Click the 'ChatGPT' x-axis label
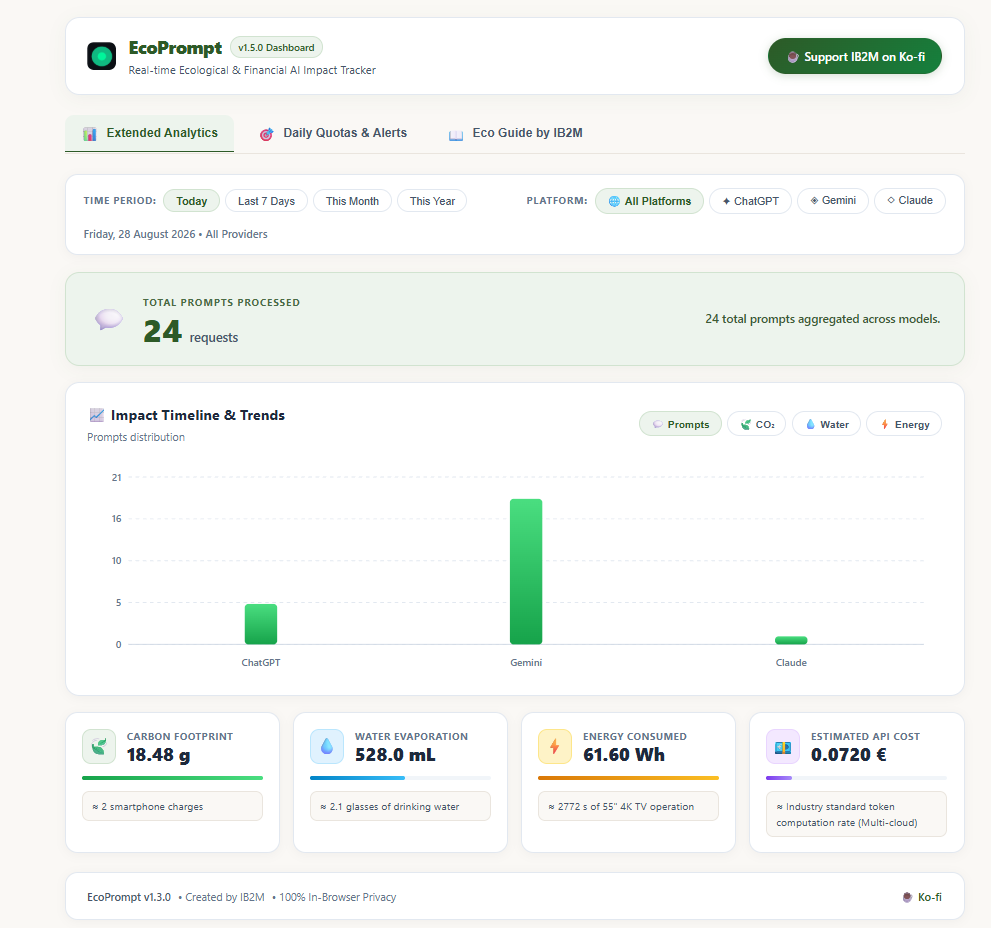Screen dimensions: 991x928 [x=261, y=662]
